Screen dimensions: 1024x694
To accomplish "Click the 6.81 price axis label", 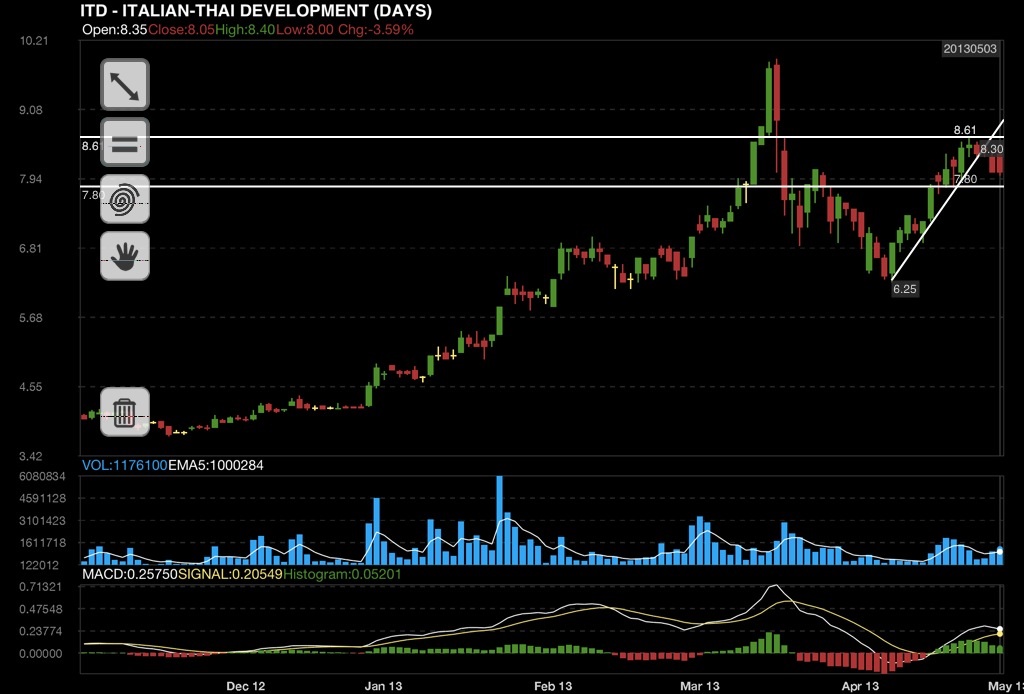I will click(31, 248).
